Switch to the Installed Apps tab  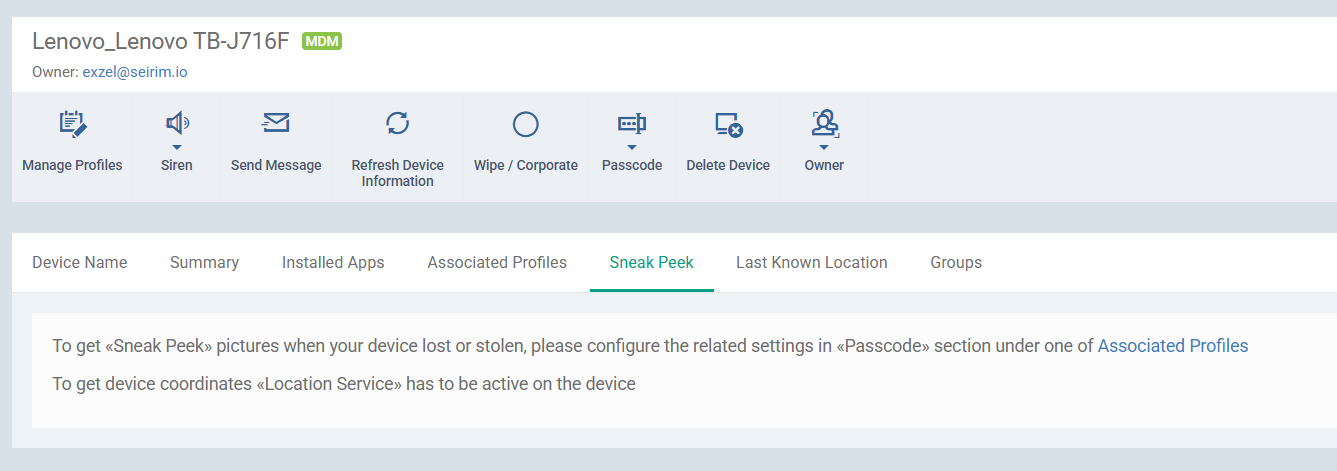coord(333,262)
